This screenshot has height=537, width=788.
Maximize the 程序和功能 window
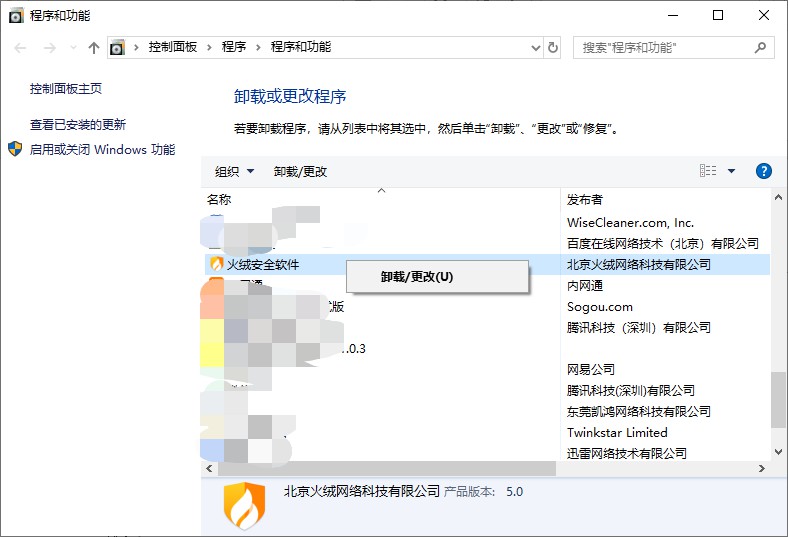pos(718,16)
